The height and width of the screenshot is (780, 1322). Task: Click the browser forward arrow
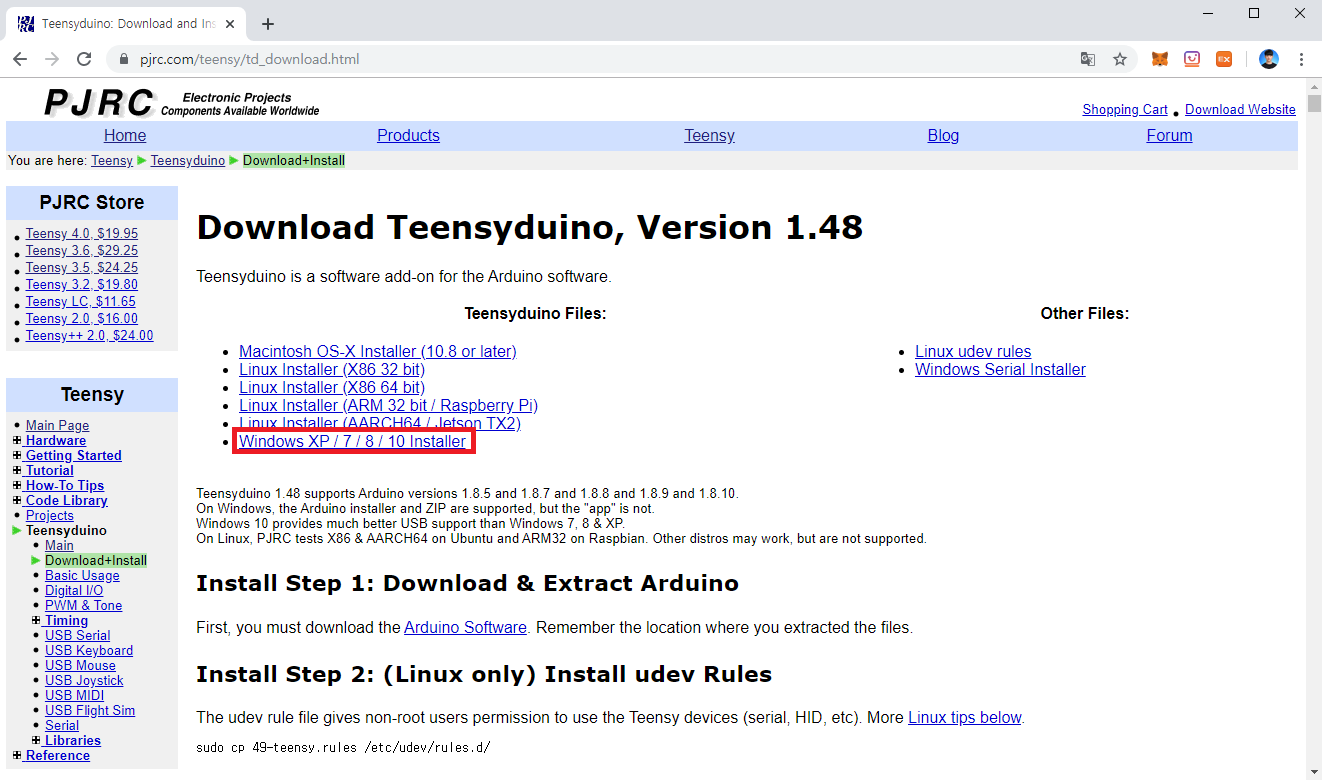52,59
